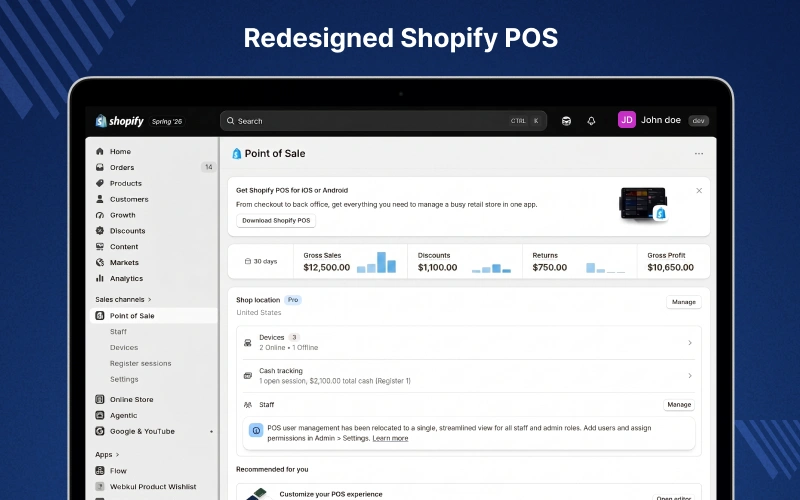
Task: Click the Spring '26 edition badge
Action: click(167, 121)
